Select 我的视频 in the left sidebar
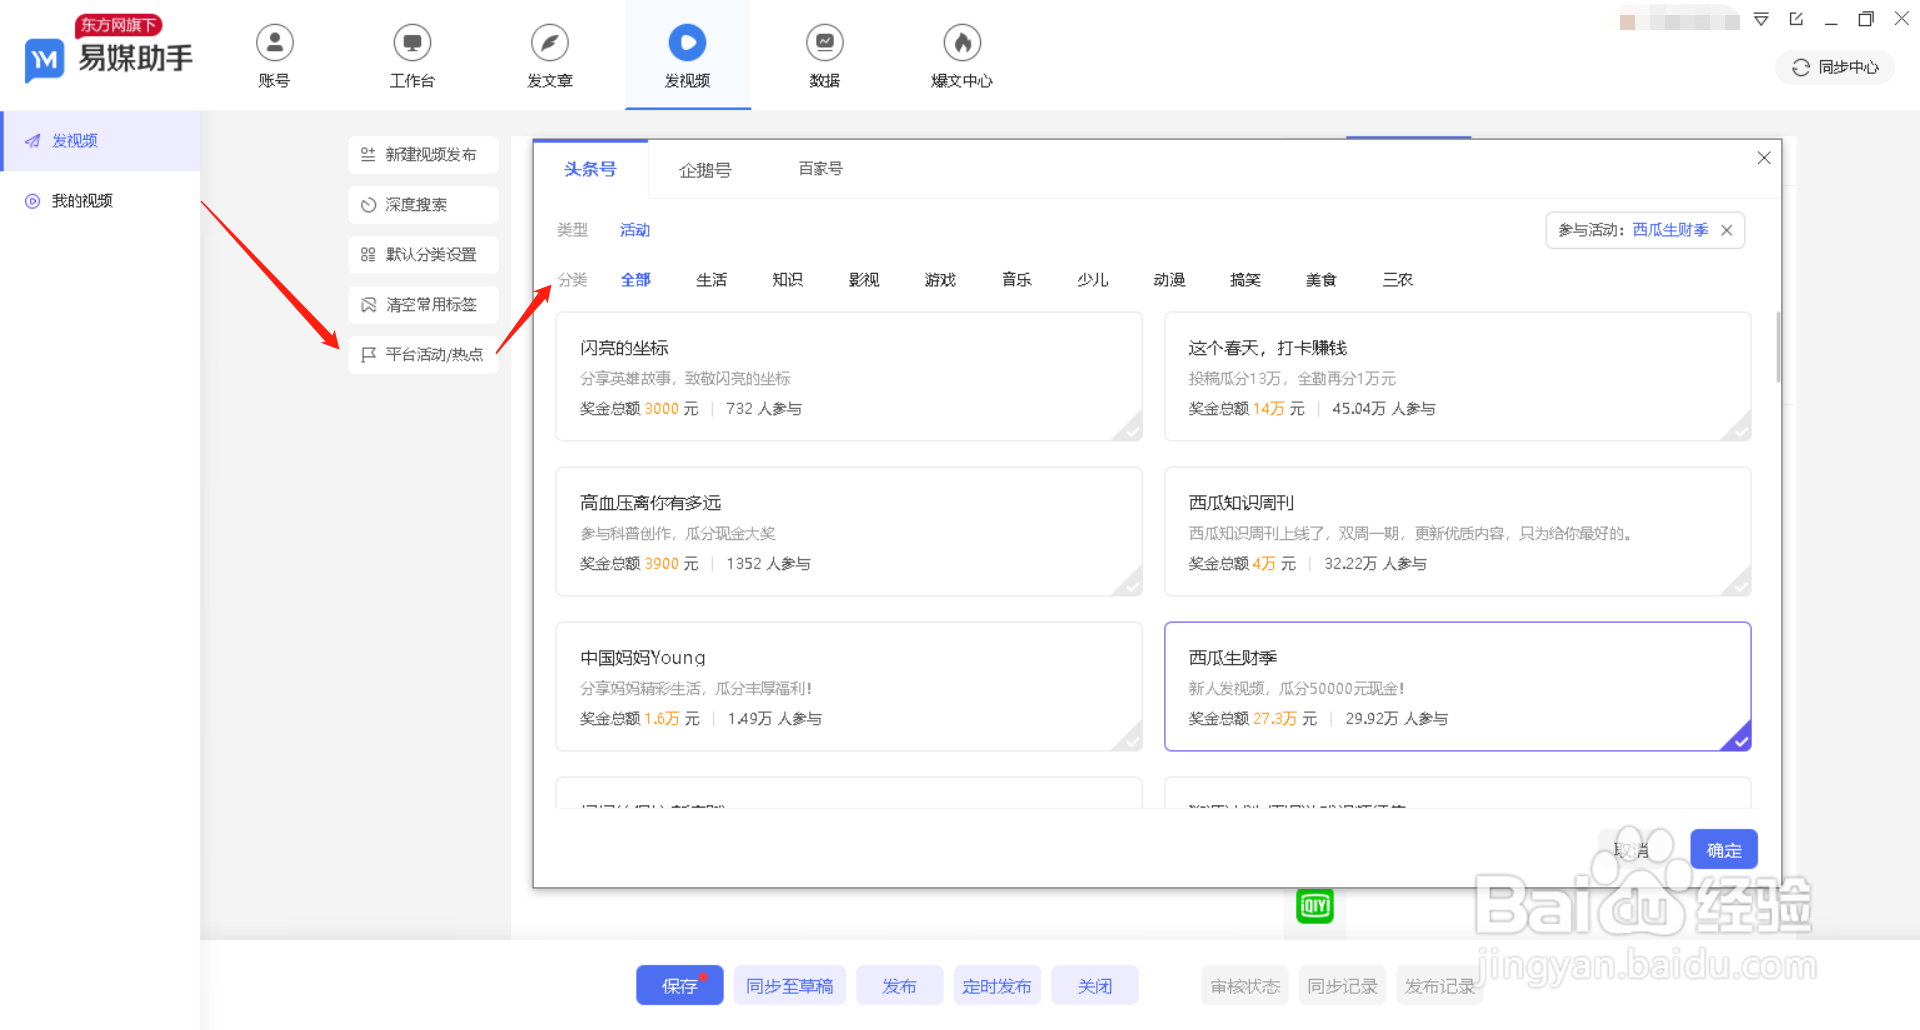This screenshot has height=1030, width=1920. pyautogui.click(x=100, y=201)
